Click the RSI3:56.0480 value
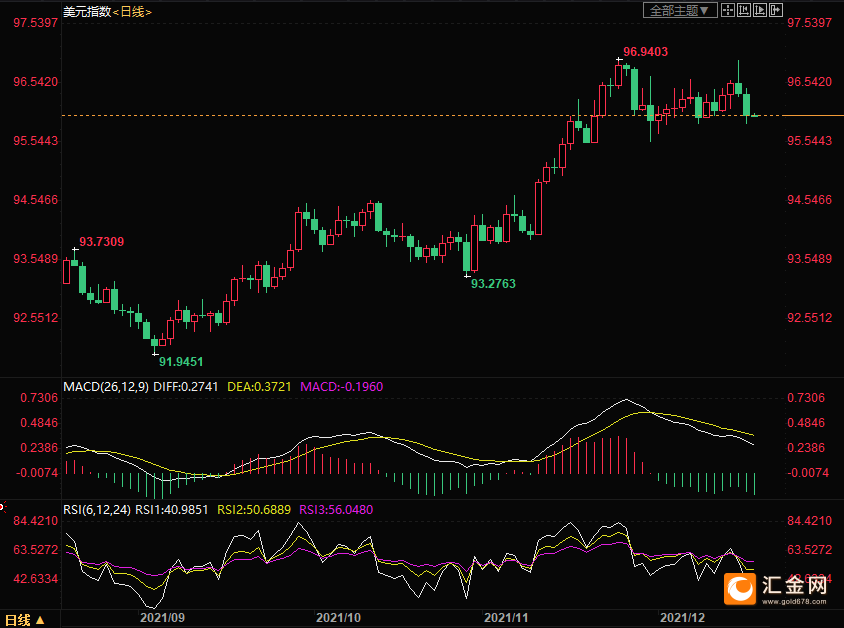 coord(336,510)
